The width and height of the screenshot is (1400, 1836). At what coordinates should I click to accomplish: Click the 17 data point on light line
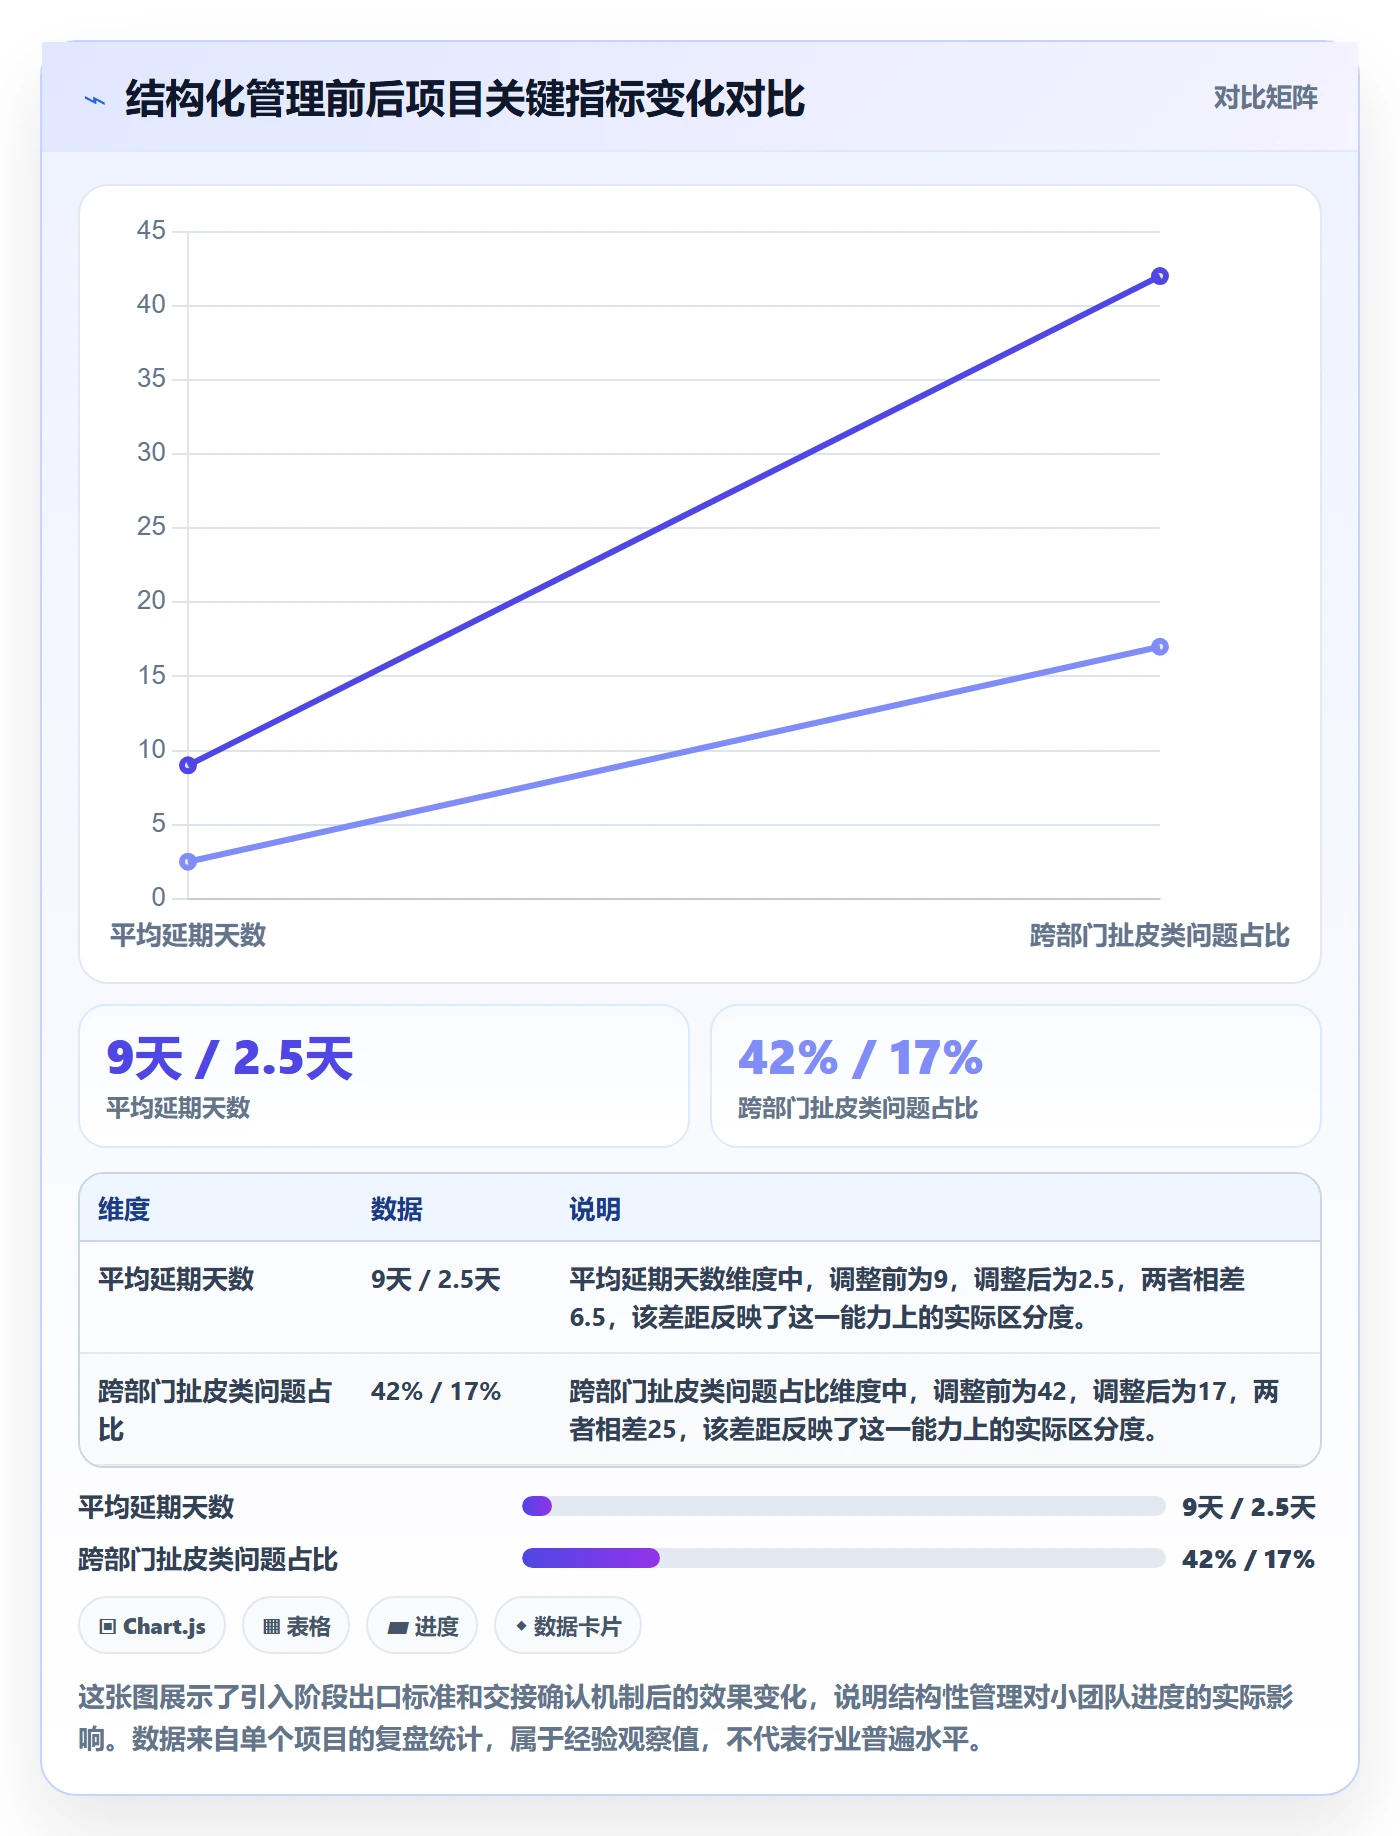point(1160,647)
